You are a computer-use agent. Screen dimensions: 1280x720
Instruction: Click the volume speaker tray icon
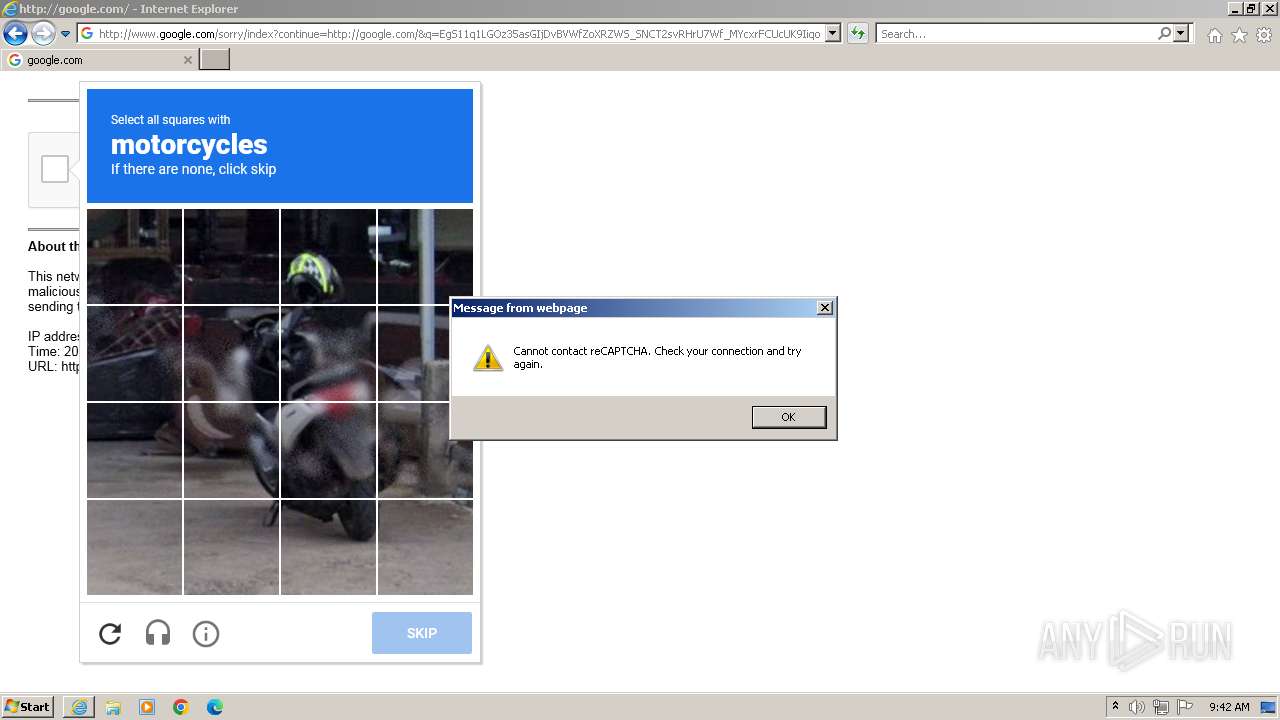[1137, 707]
